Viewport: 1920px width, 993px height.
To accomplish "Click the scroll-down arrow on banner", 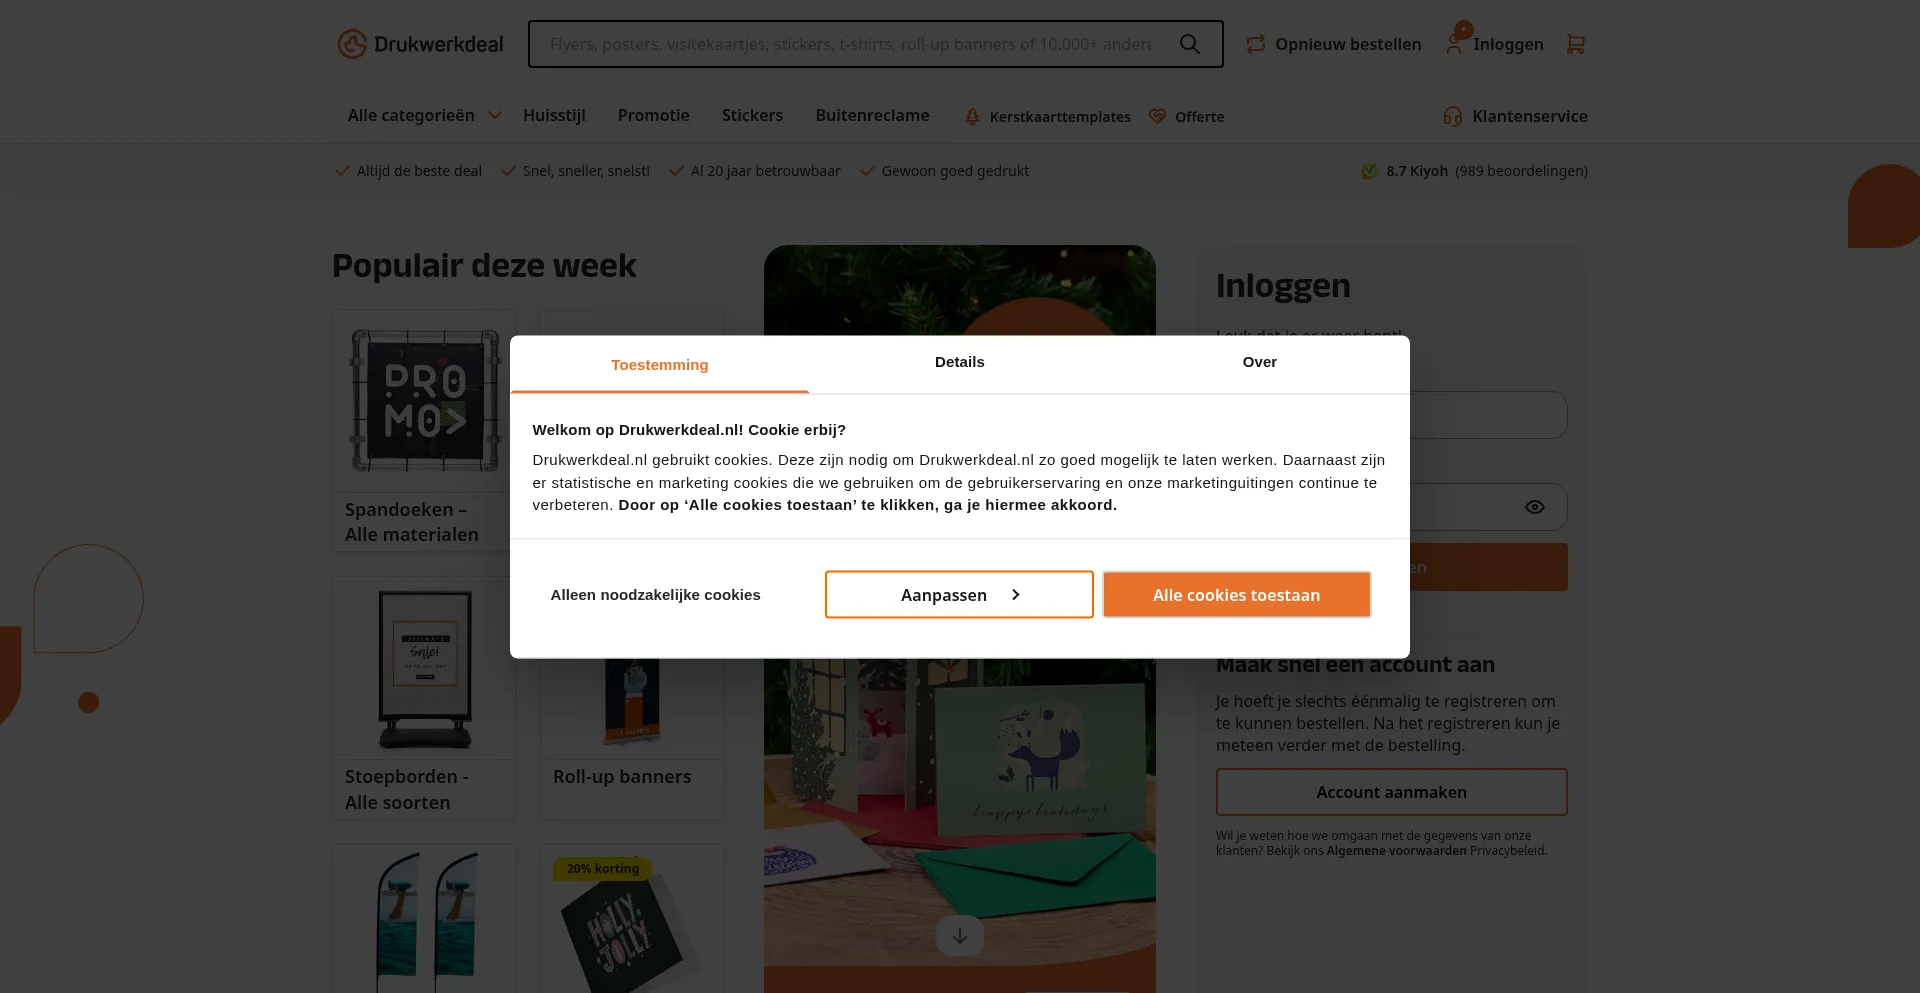I will (960, 936).
